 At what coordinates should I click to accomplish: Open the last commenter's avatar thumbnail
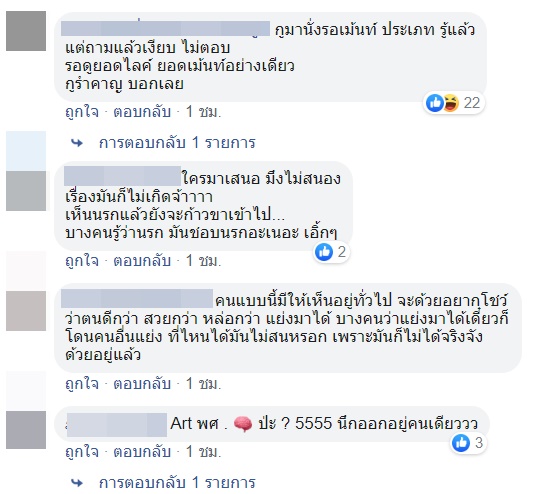pyautogui.click(x=26, y=430)
